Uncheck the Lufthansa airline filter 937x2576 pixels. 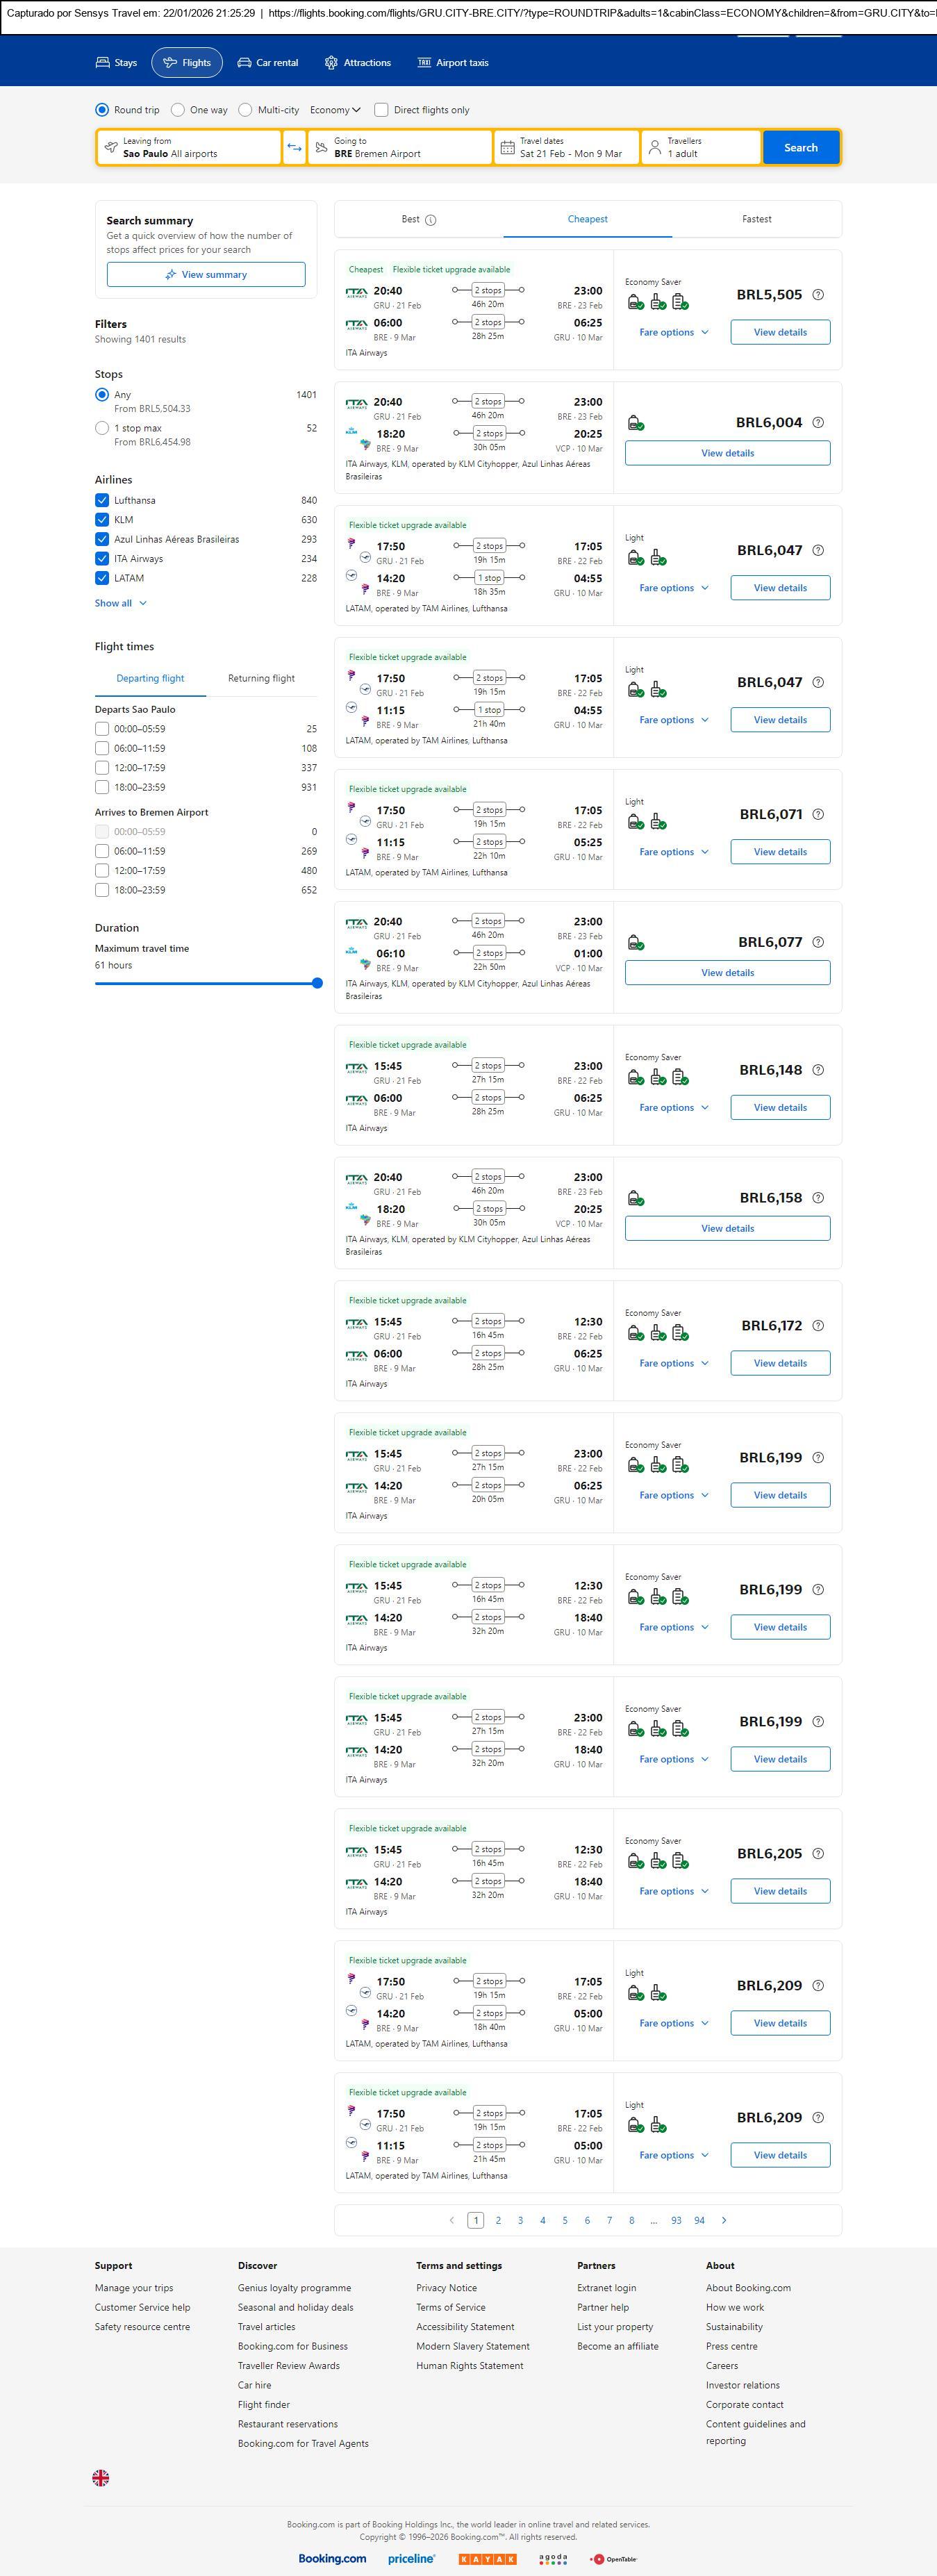[x=102, y=500]
